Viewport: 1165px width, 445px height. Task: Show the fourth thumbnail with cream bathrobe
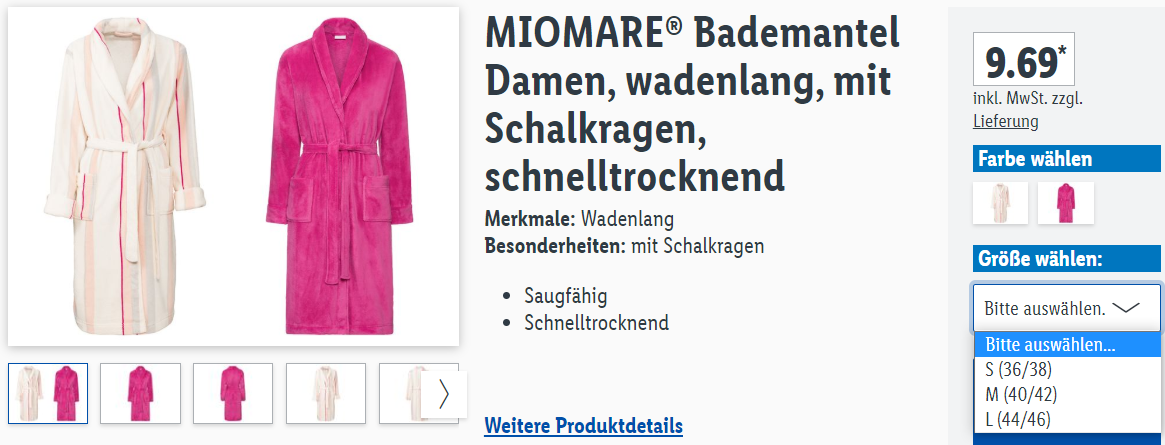coord(326,393)
